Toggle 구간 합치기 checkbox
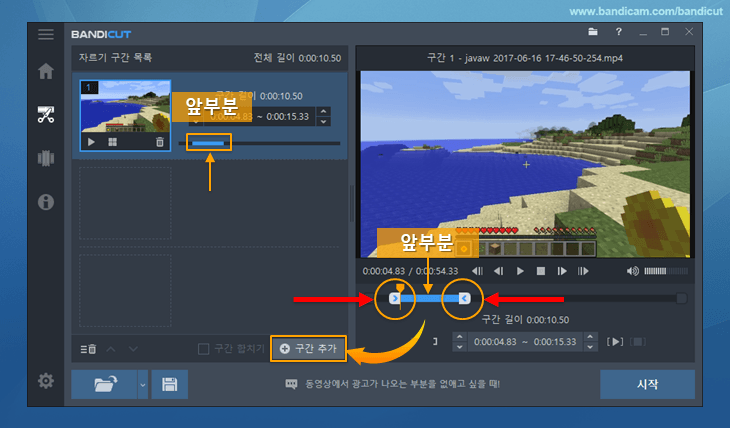This screenshot has width=730, height=428. point(203,349)
